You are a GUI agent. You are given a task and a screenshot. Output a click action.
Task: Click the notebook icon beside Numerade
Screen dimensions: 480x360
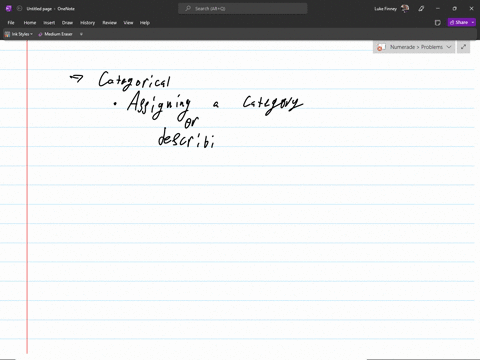[x=381, y=47]
